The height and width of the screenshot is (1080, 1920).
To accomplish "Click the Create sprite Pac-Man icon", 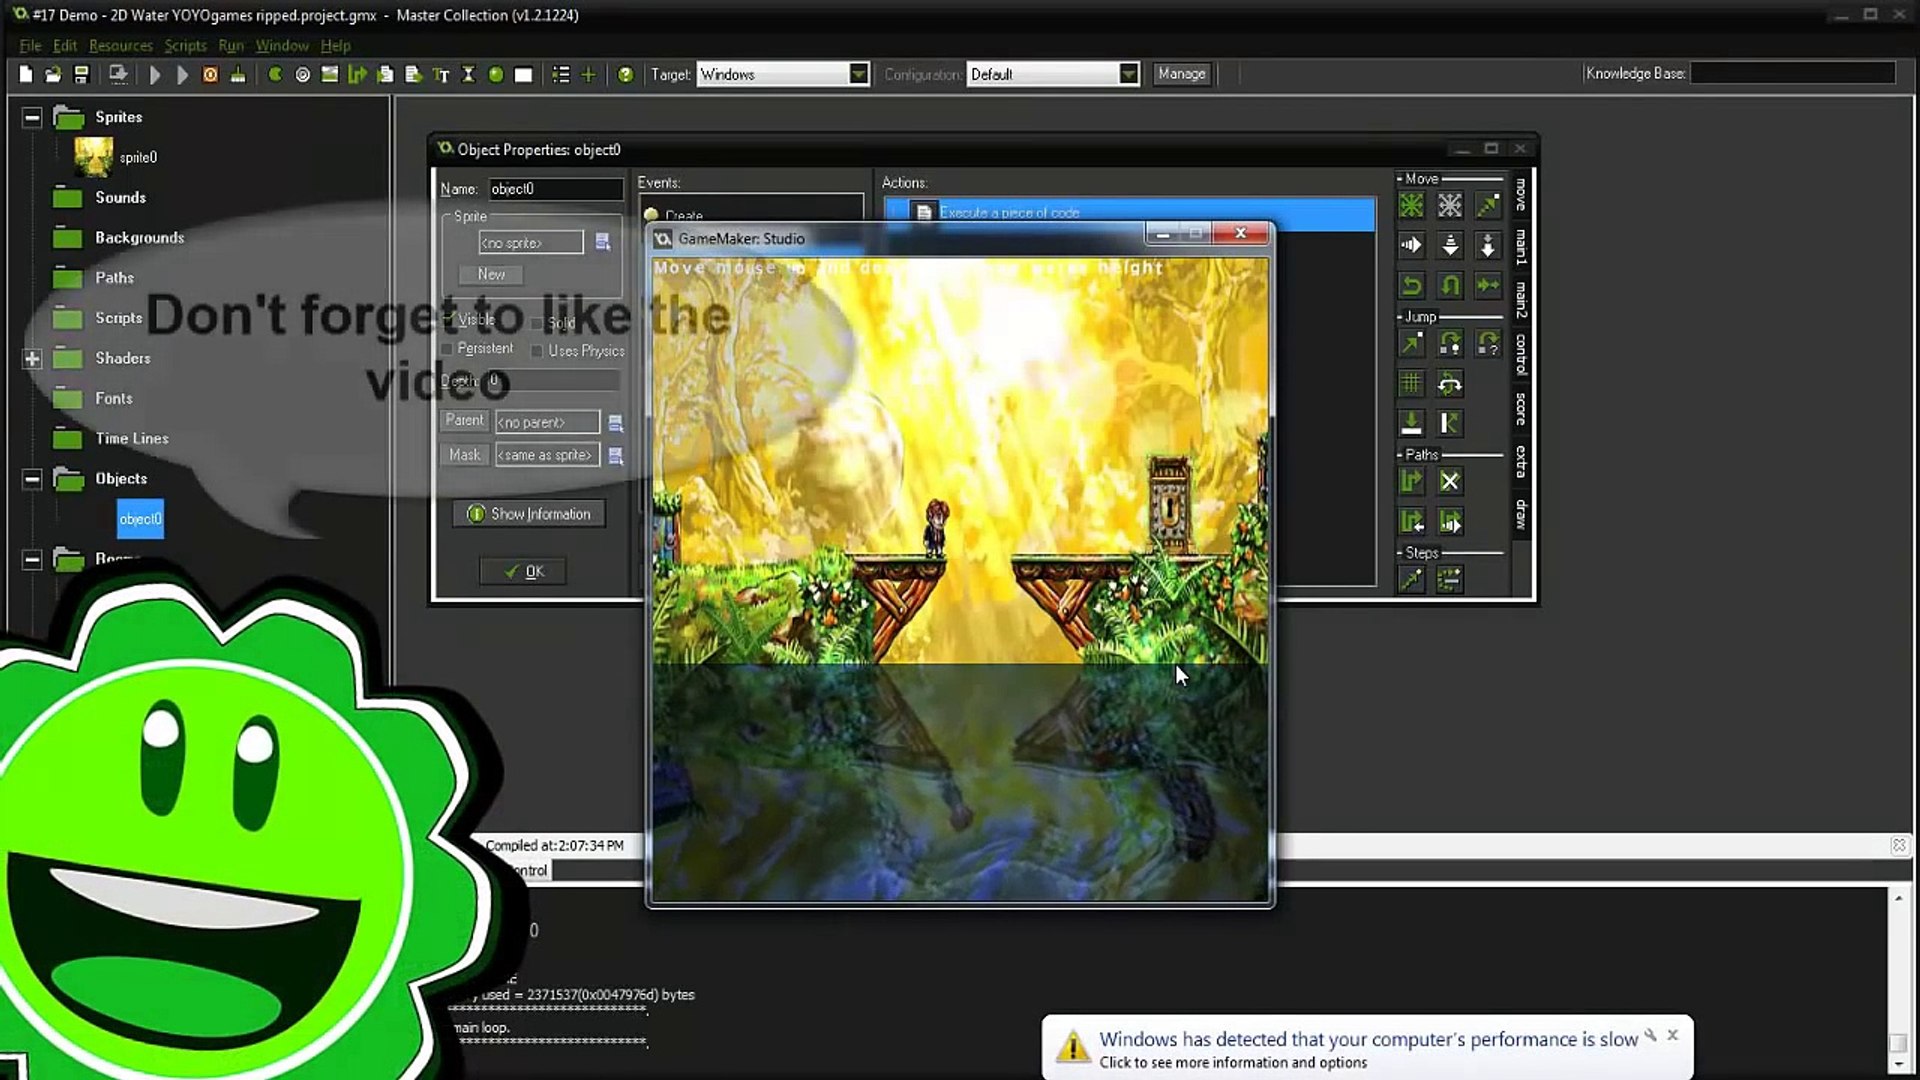I will point(274,75).
